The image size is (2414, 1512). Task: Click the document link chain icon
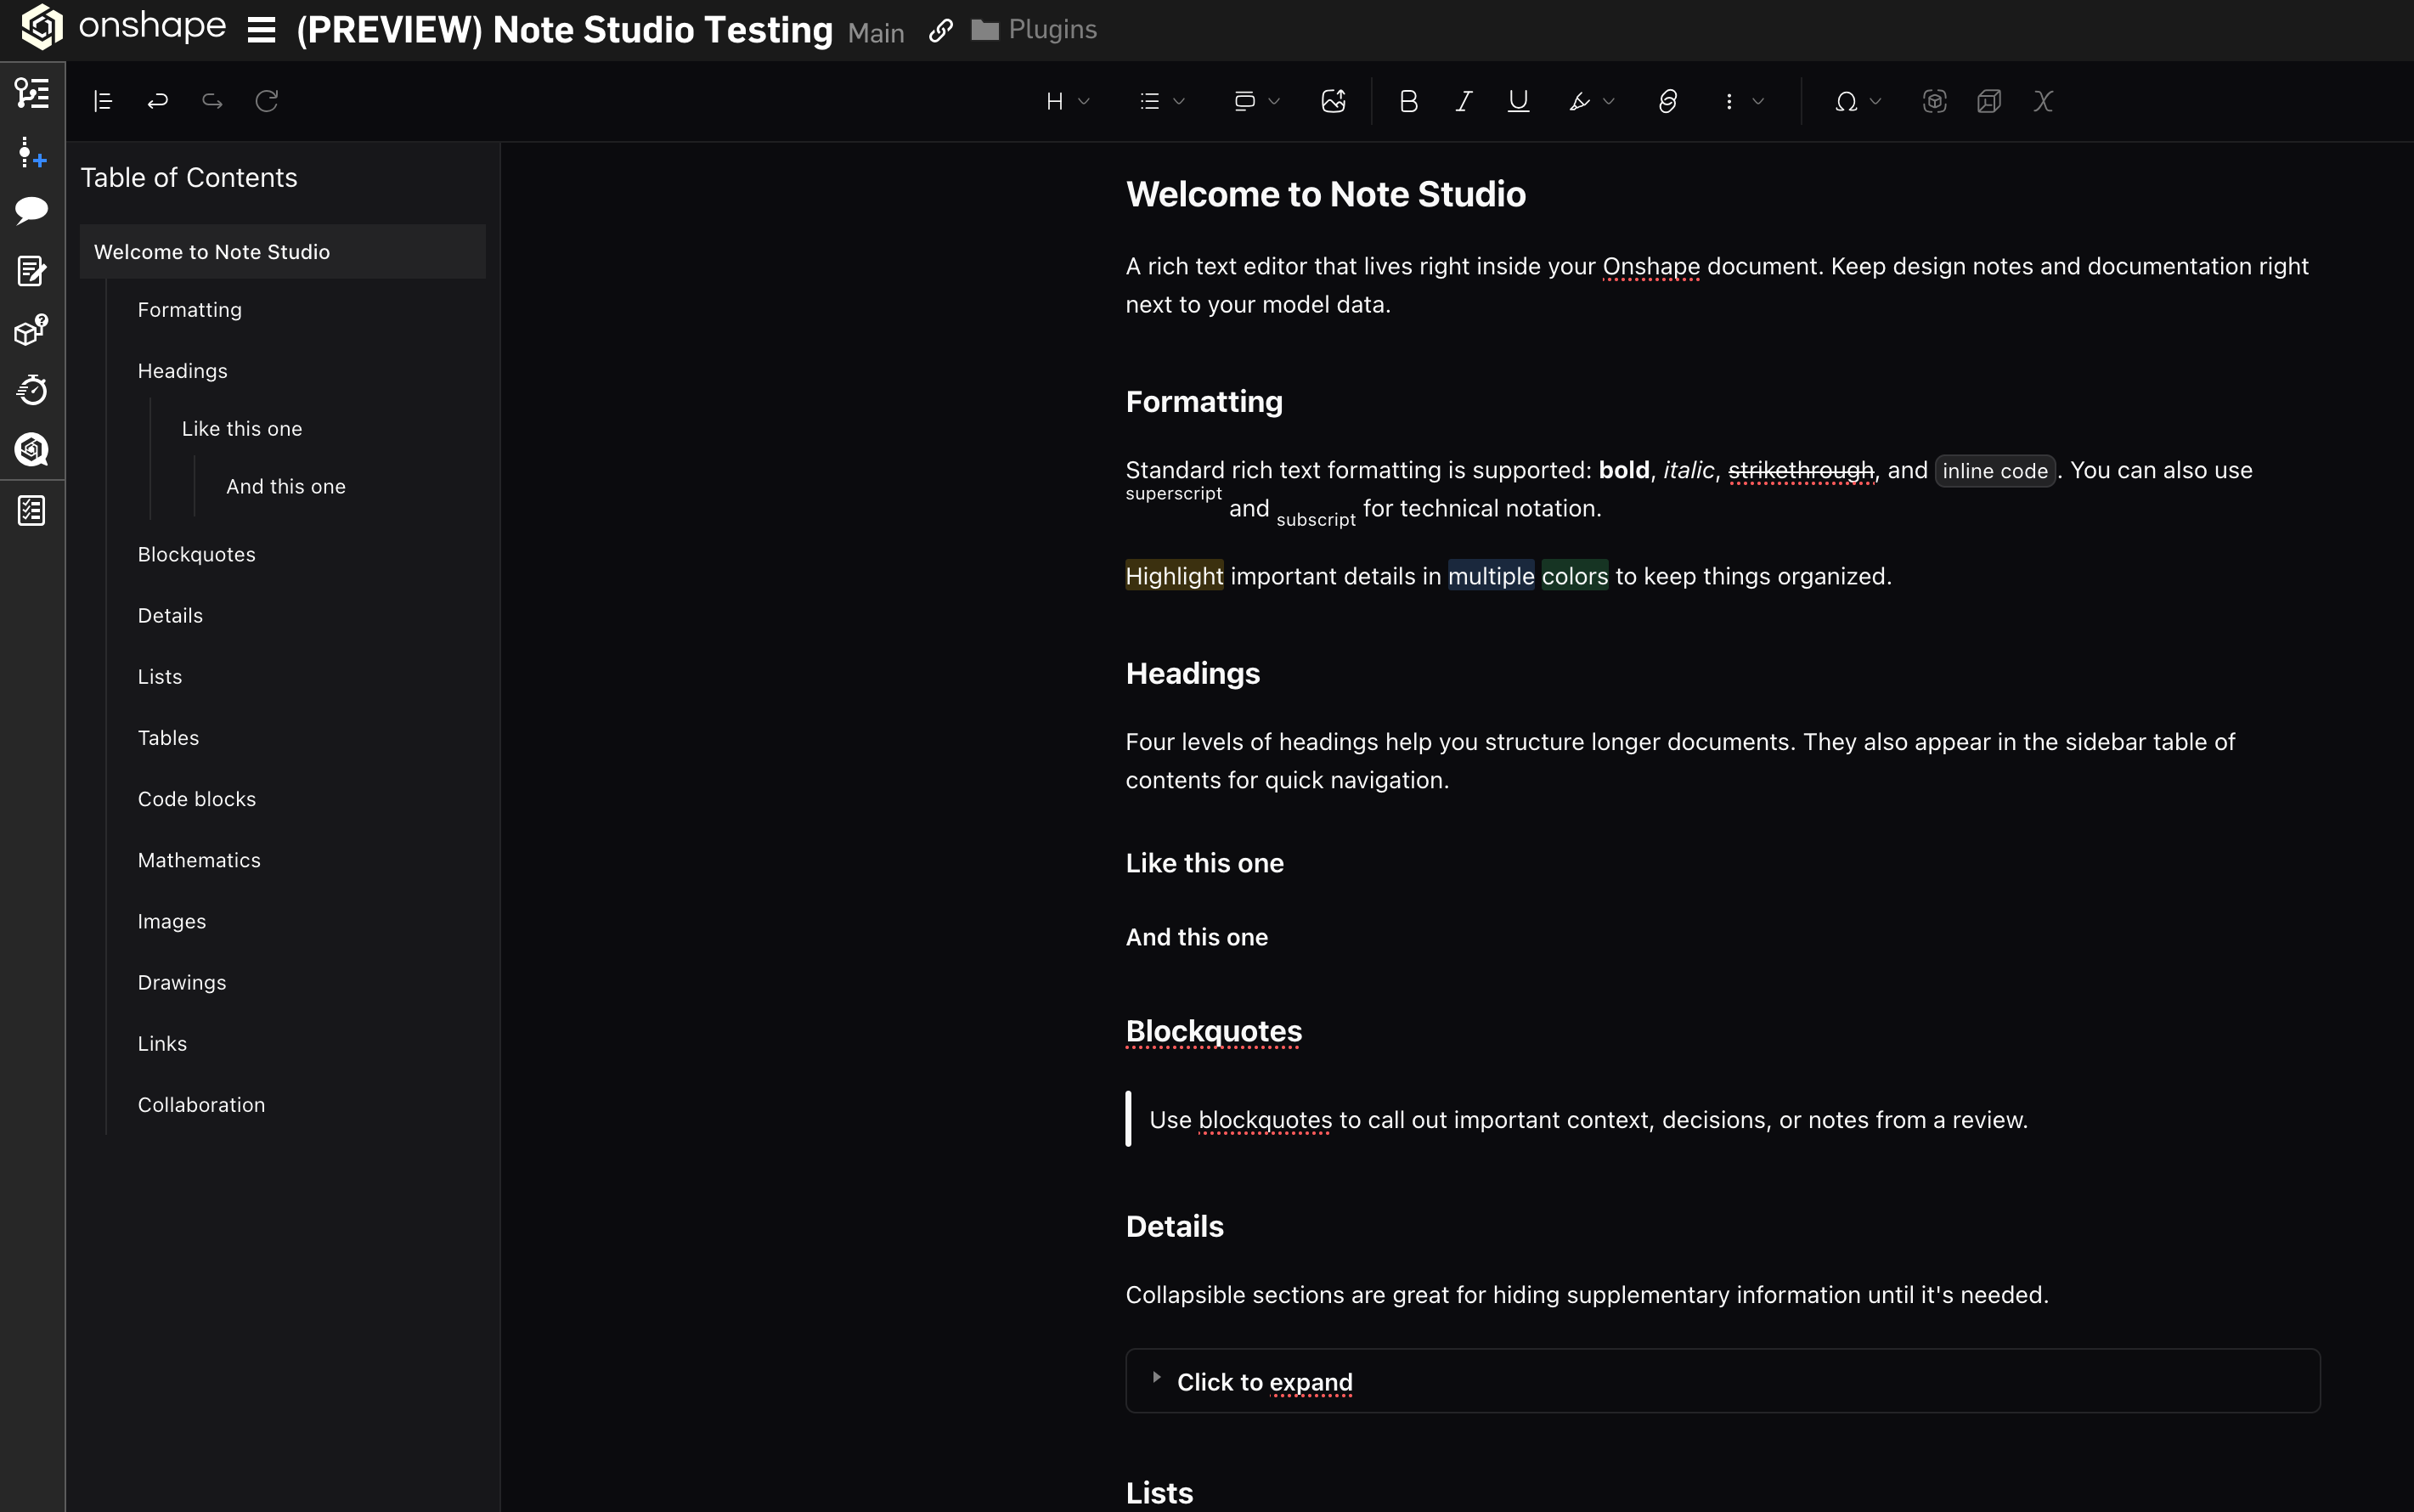tap(940, 31)
